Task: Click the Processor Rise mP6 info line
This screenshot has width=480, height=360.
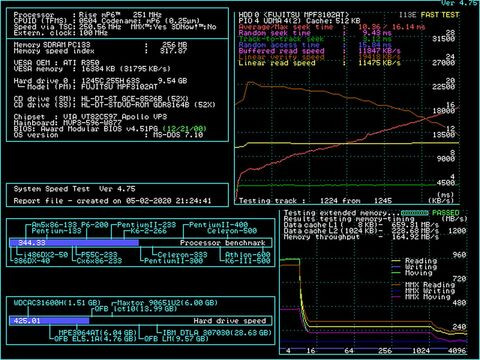Action: click(x=88, y=15)
